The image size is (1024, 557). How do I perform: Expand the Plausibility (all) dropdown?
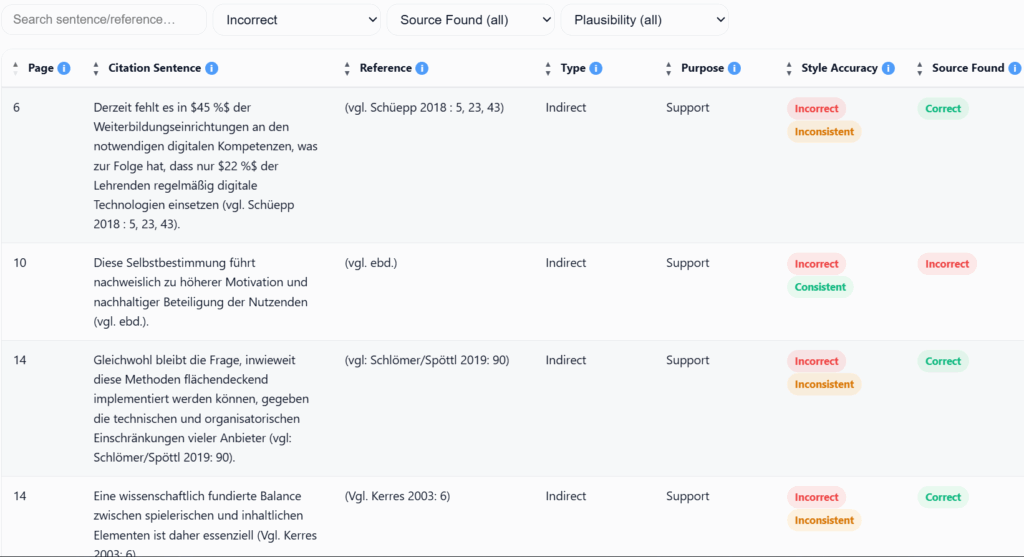point(644,19)
